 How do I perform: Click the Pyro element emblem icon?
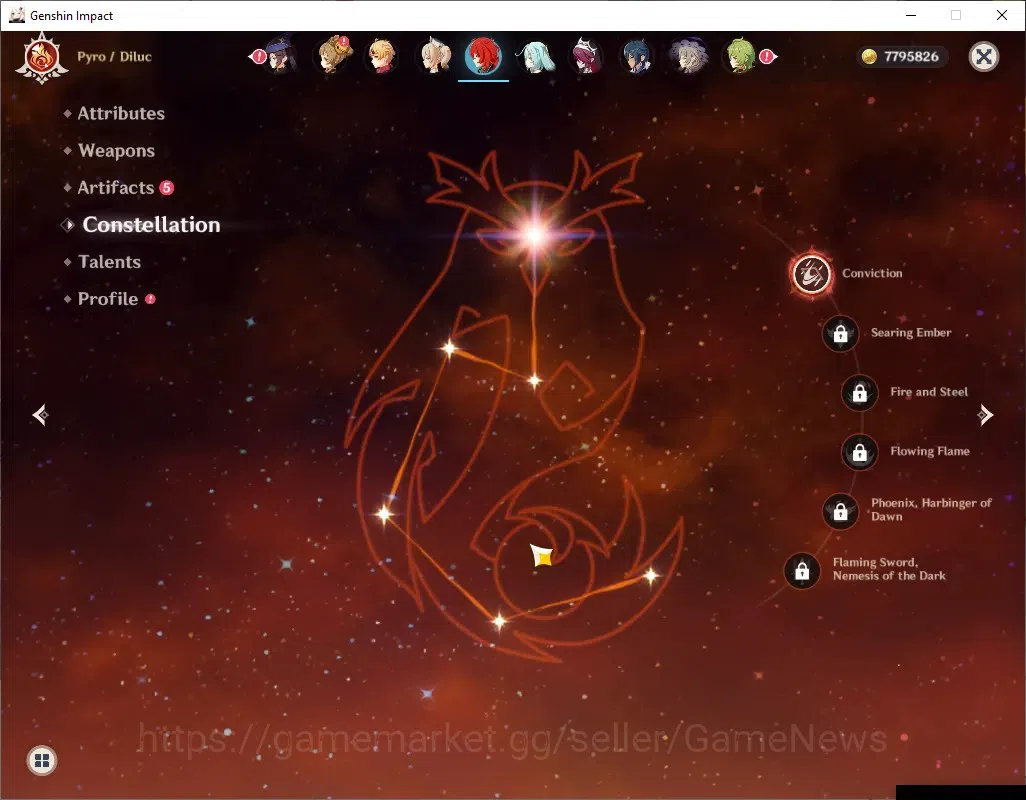pos(42,58)
